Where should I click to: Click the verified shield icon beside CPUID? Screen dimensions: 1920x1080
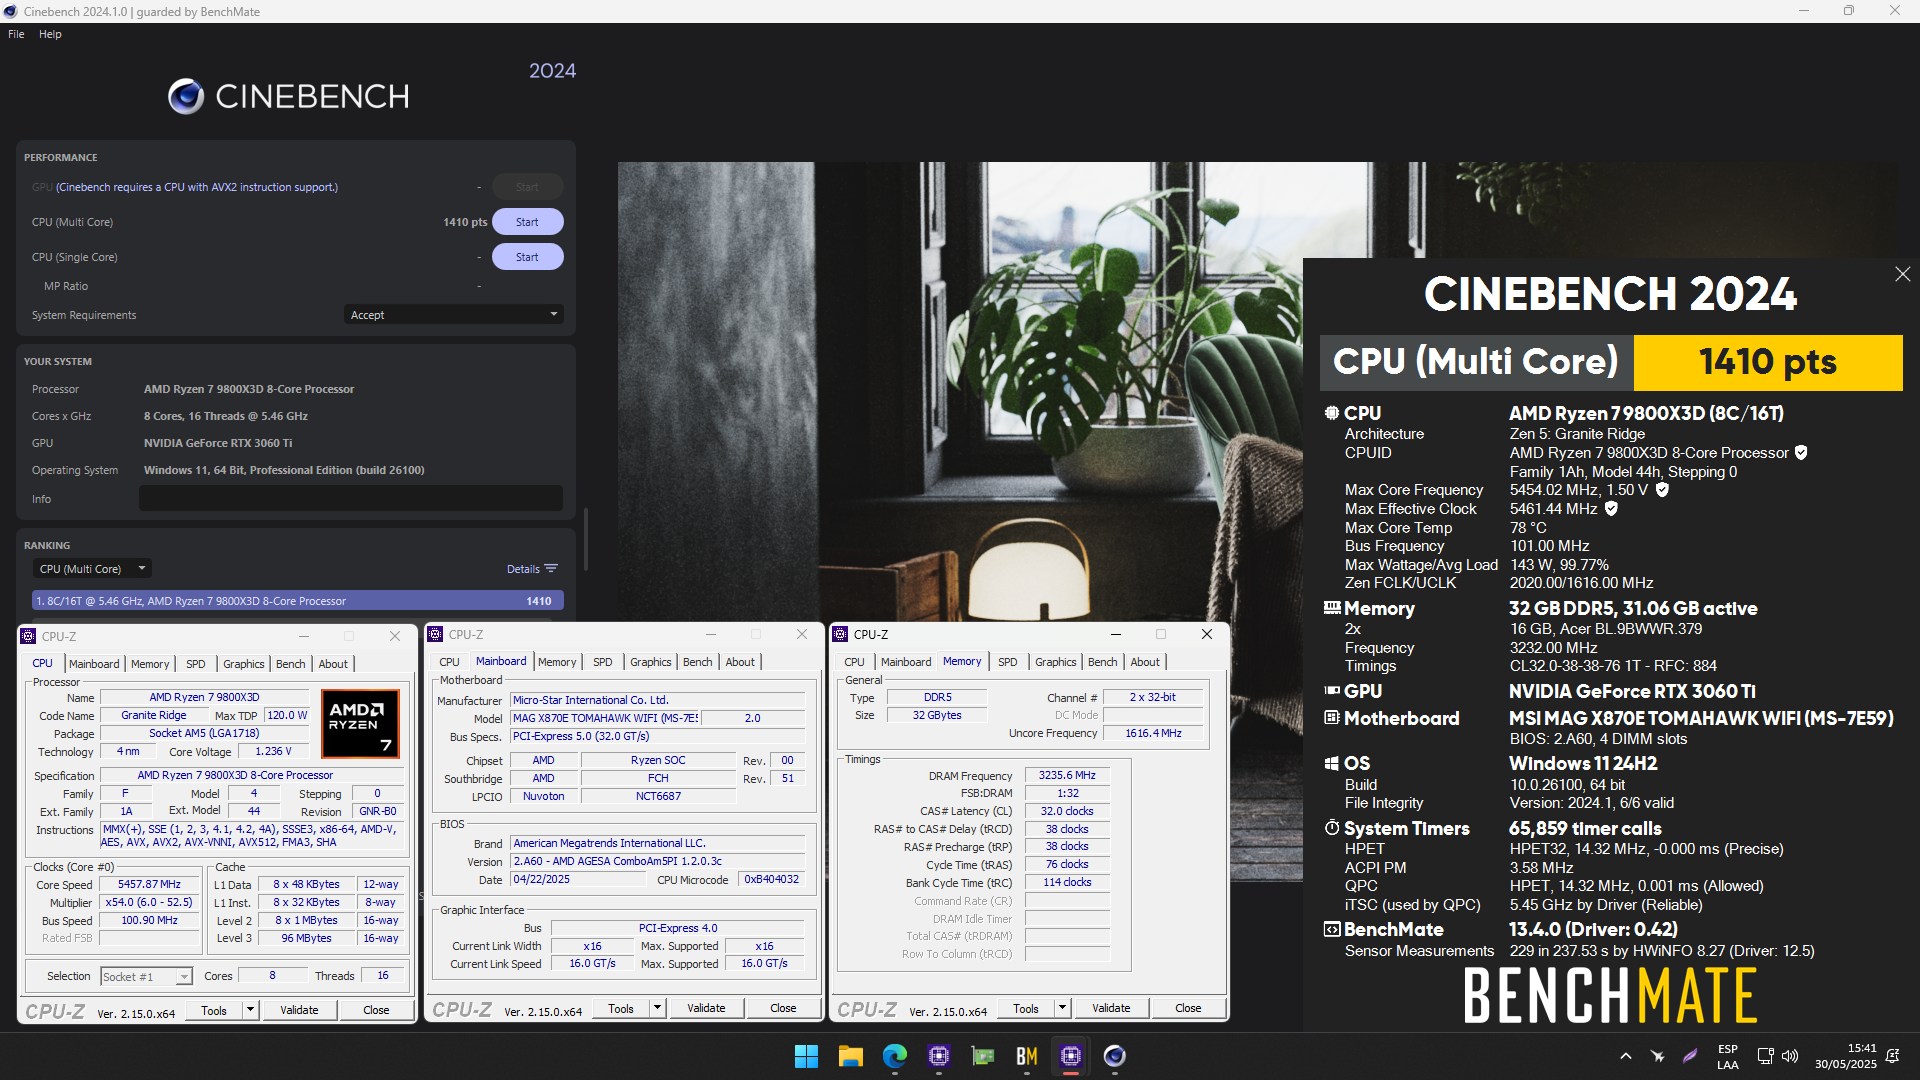pyautogui.click(x=1801, y=453)
